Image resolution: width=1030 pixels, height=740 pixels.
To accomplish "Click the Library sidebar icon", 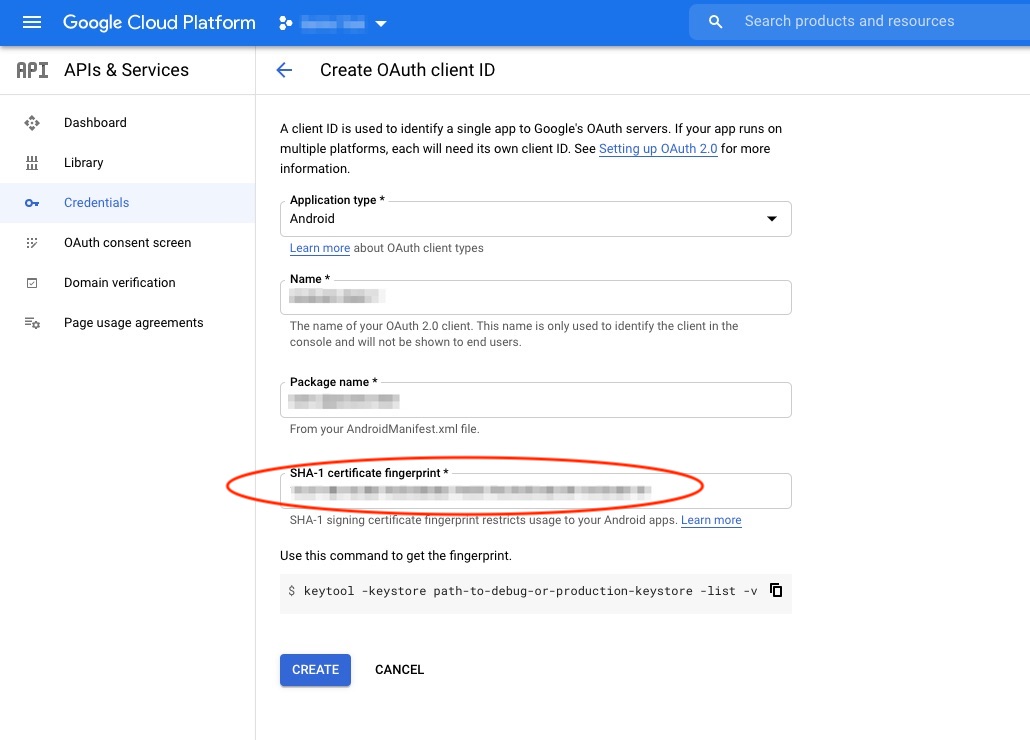I will click(32, 163).
